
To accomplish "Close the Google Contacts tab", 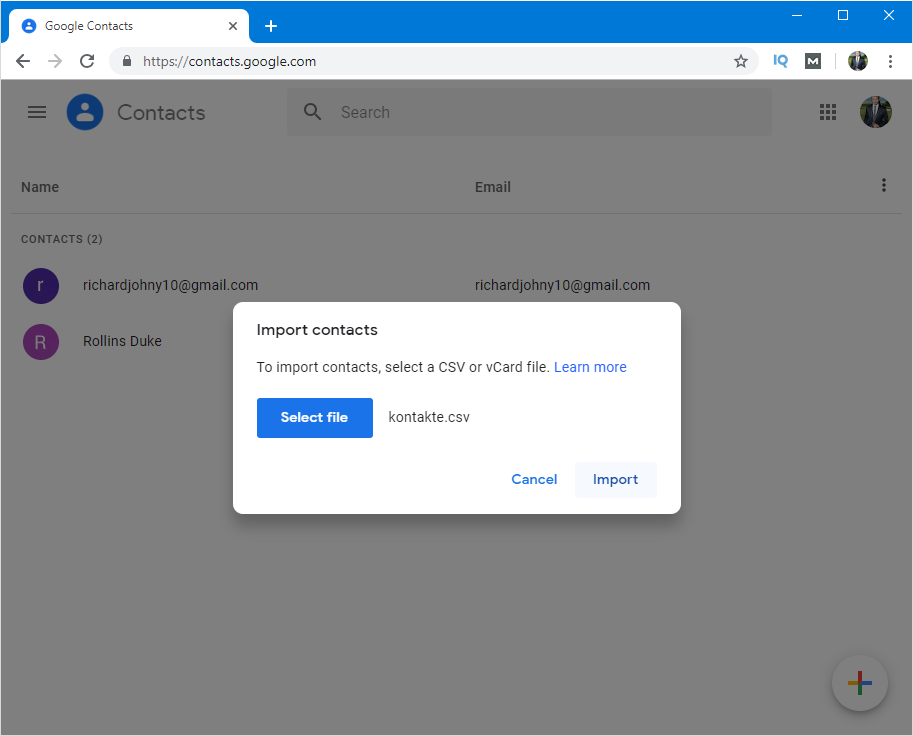I will 233,26.
